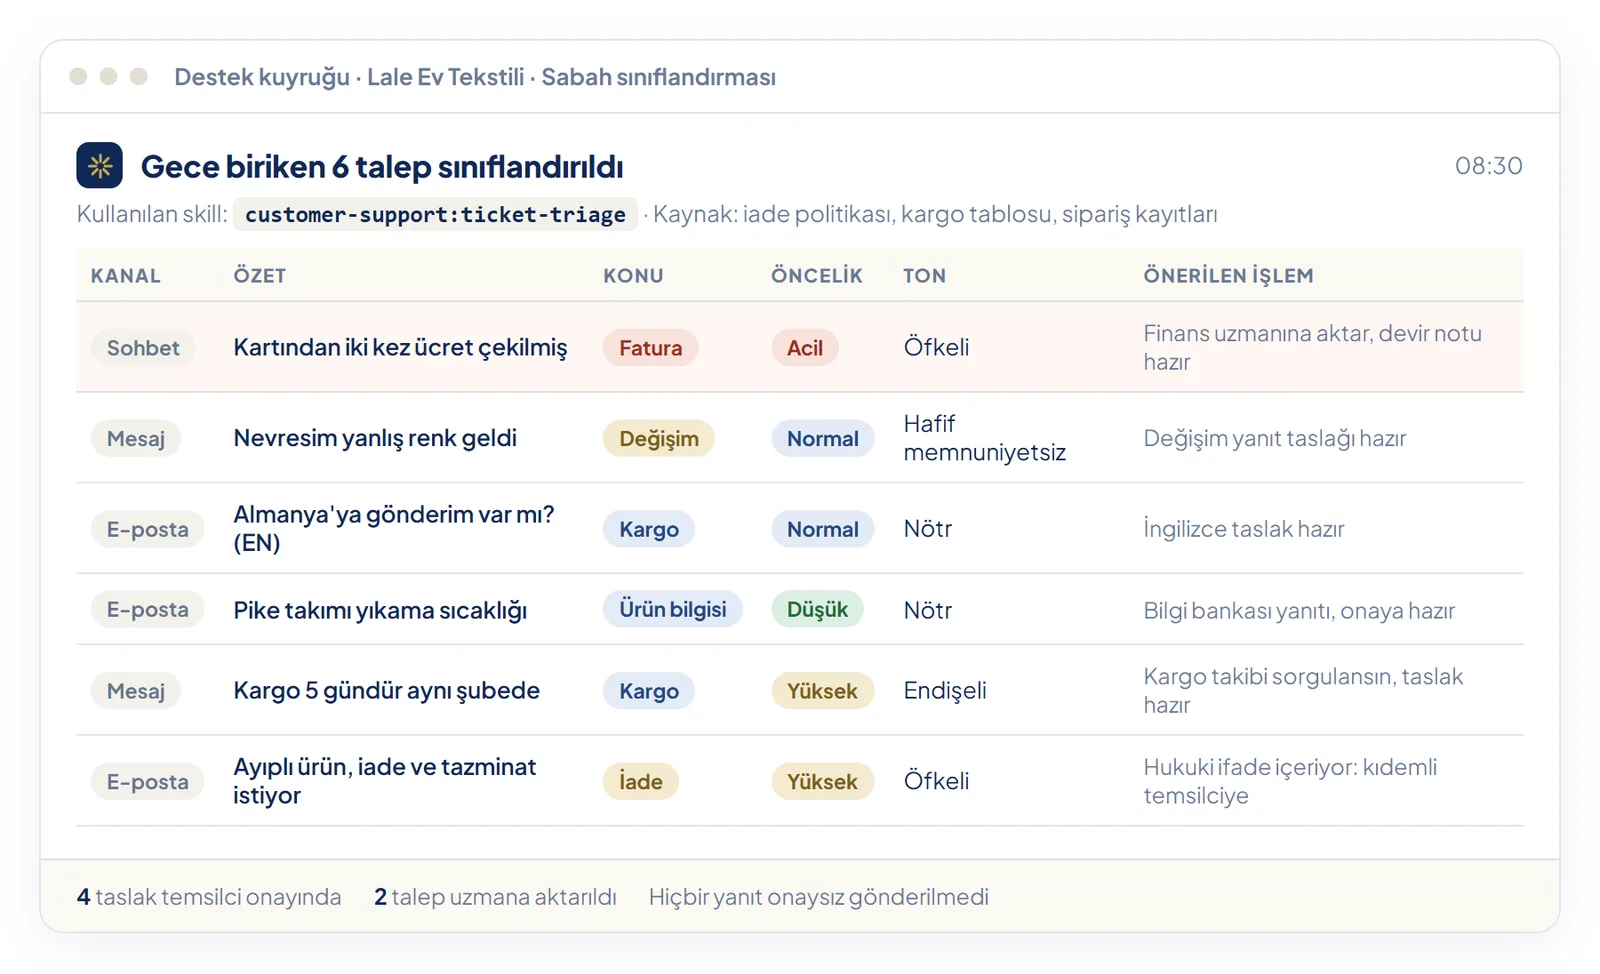Viewport: 1600px width, 974px height.
Task: Click the KANAL column header
Action: click(125, 276)
